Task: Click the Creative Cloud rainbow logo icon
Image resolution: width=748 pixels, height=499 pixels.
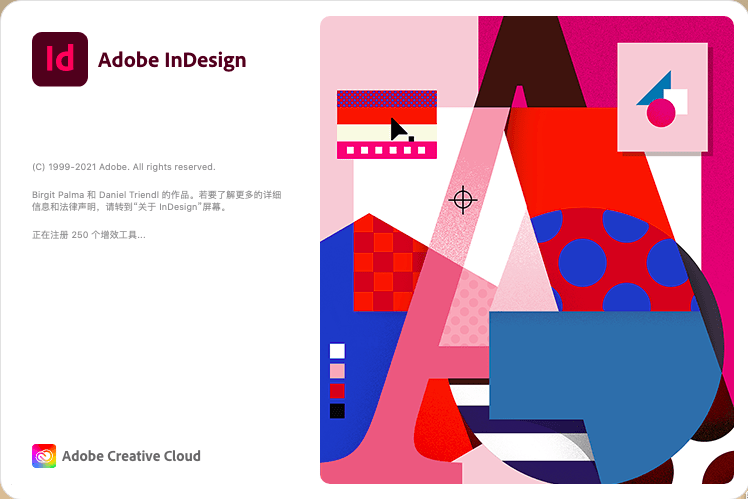Action: click(x=44, y=456)
